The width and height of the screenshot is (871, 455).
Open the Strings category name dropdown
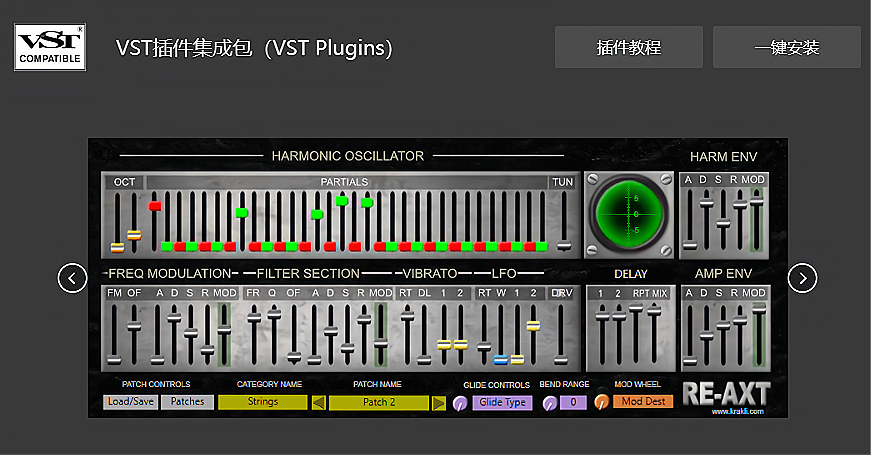point(262,402)
